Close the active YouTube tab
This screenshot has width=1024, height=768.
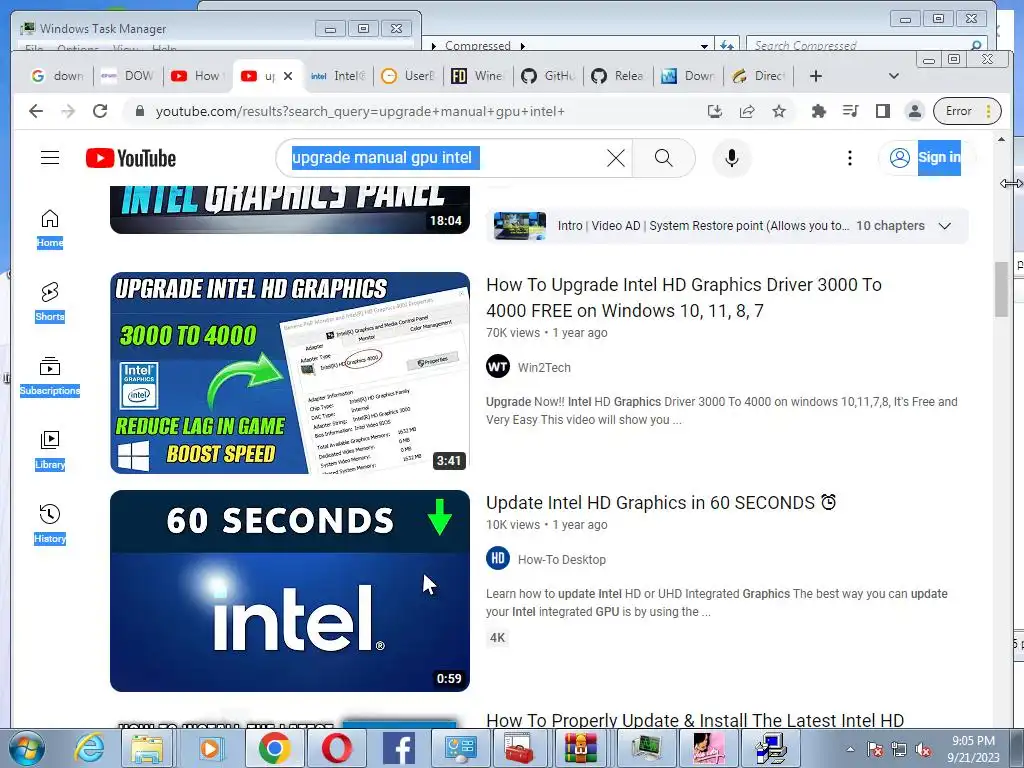(x=288, y=76)
